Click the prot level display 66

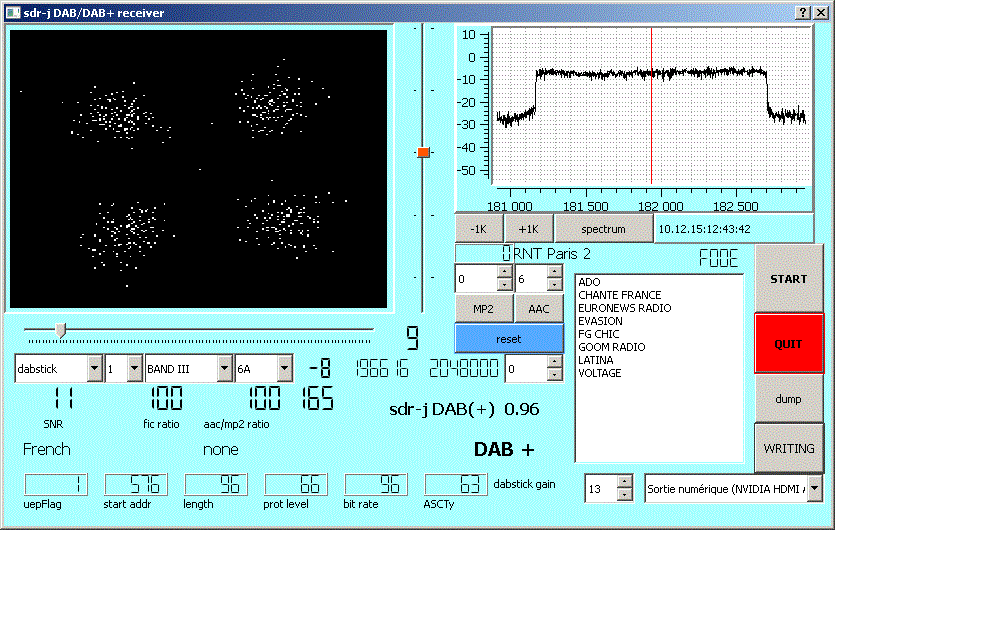click(296, 484)
